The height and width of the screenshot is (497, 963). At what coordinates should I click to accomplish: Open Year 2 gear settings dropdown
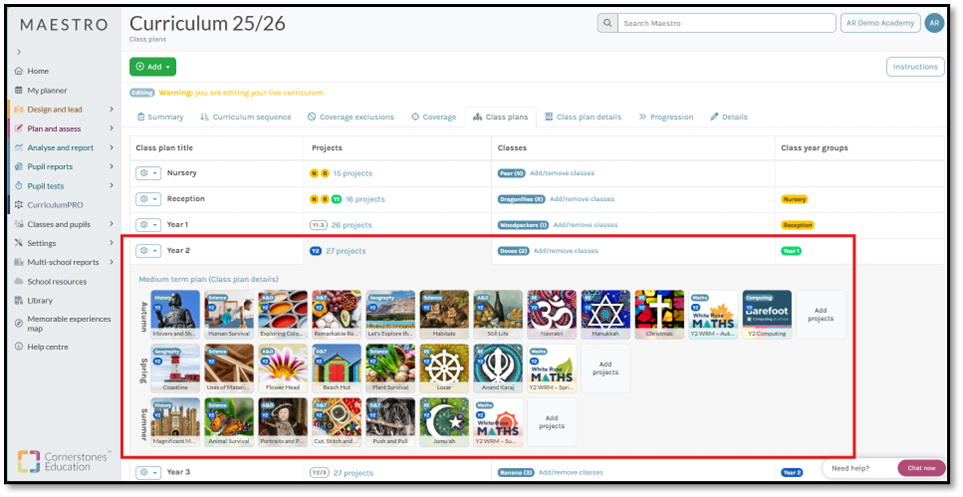point(148,251)
